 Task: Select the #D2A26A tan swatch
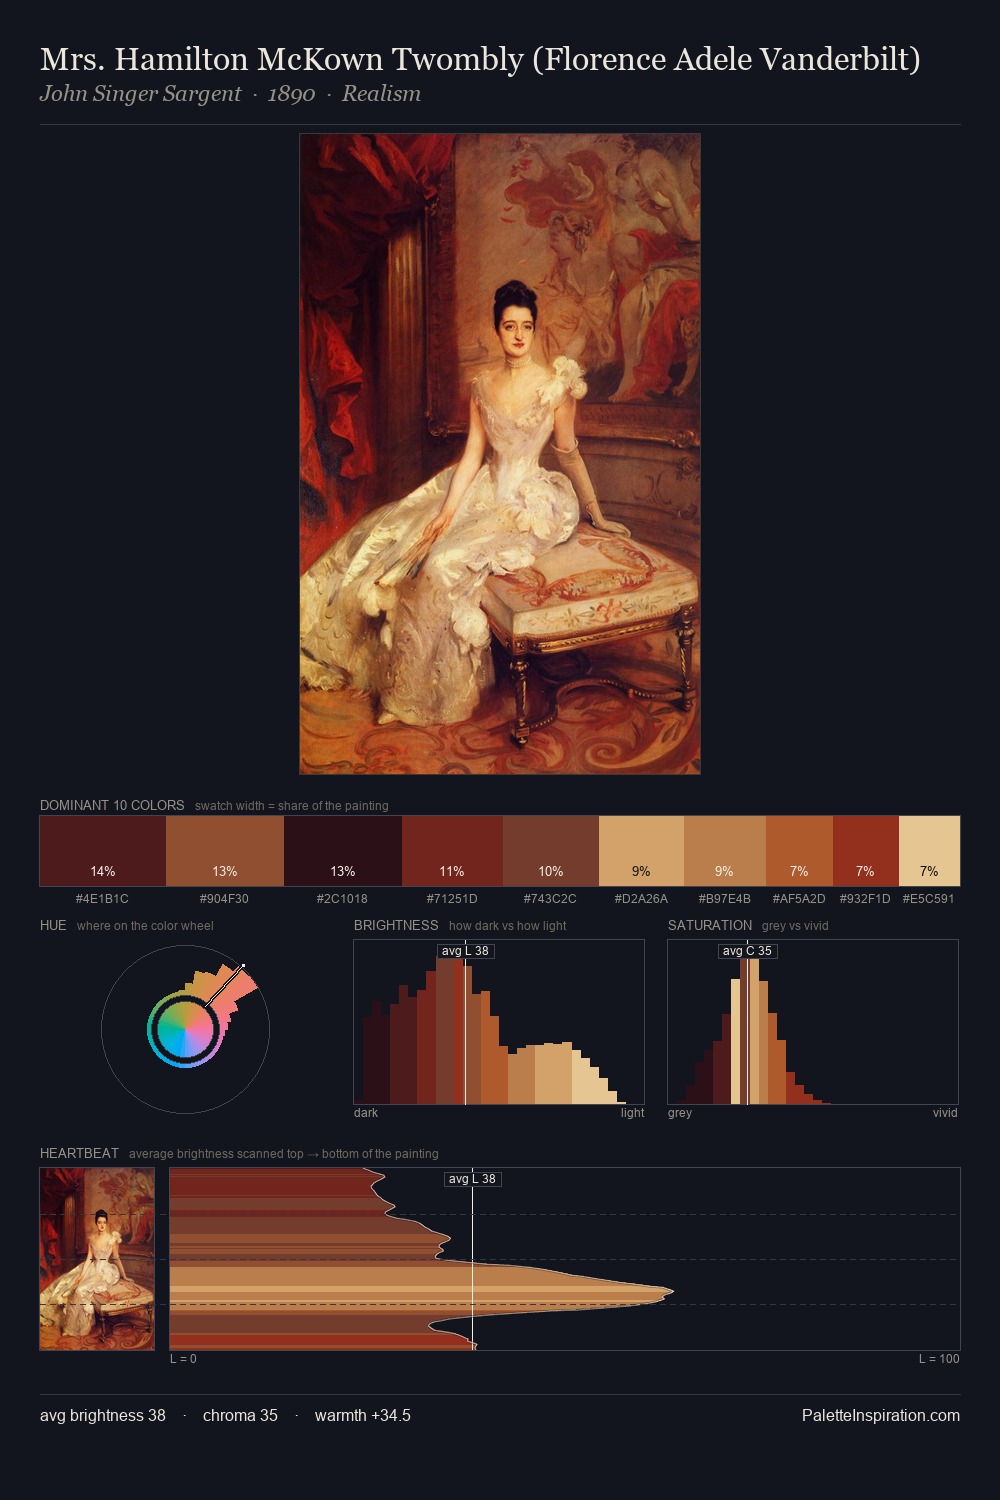[x=641, y=851]
